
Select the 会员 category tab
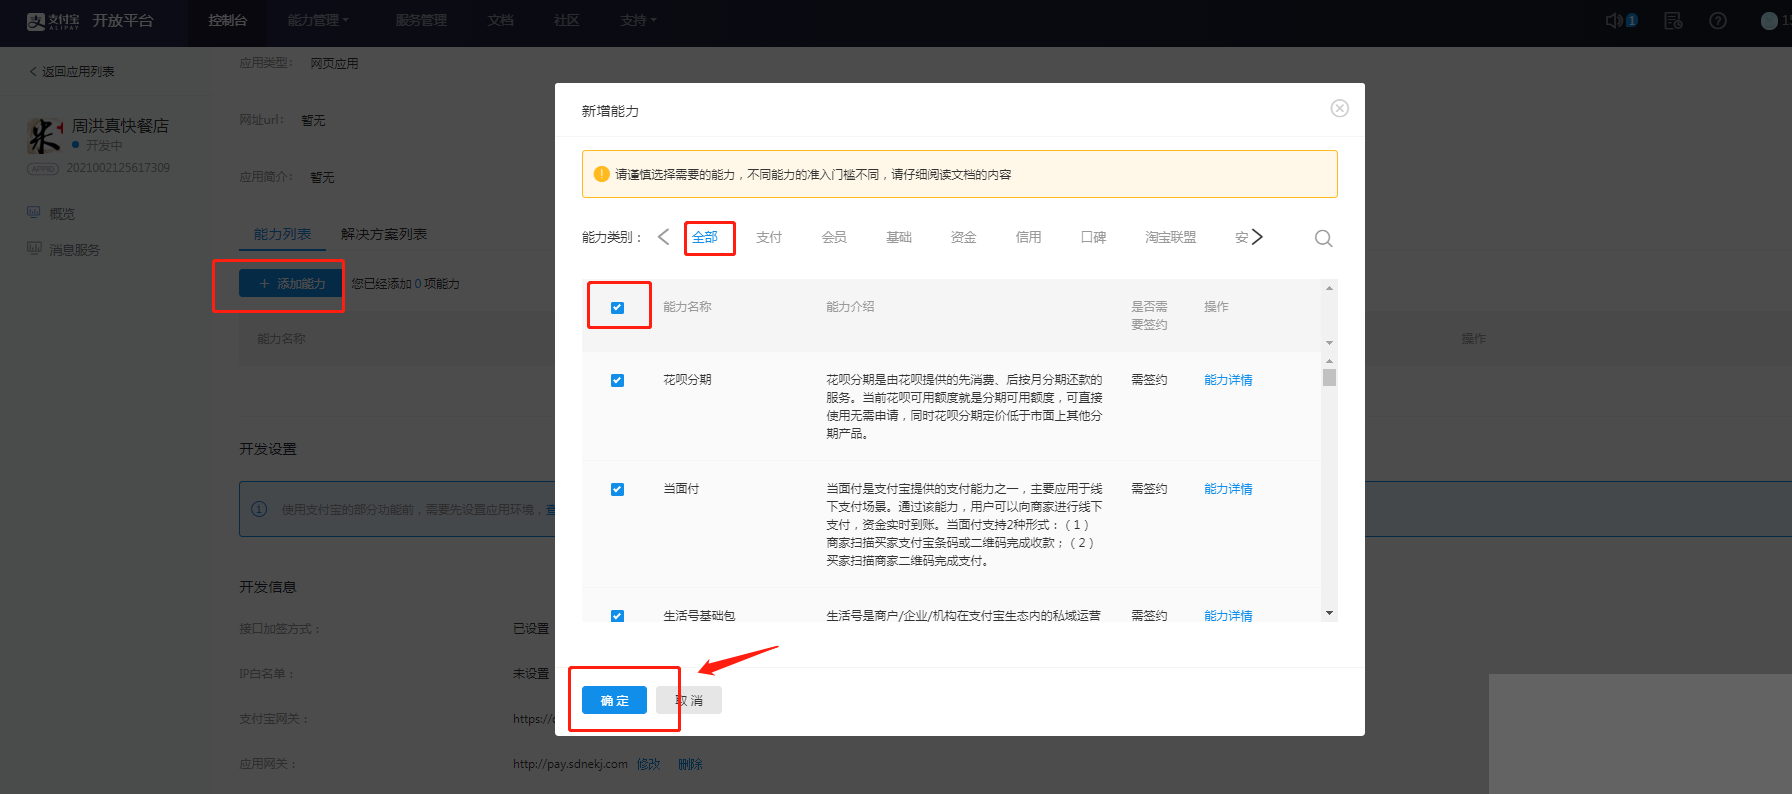(834, 237)
